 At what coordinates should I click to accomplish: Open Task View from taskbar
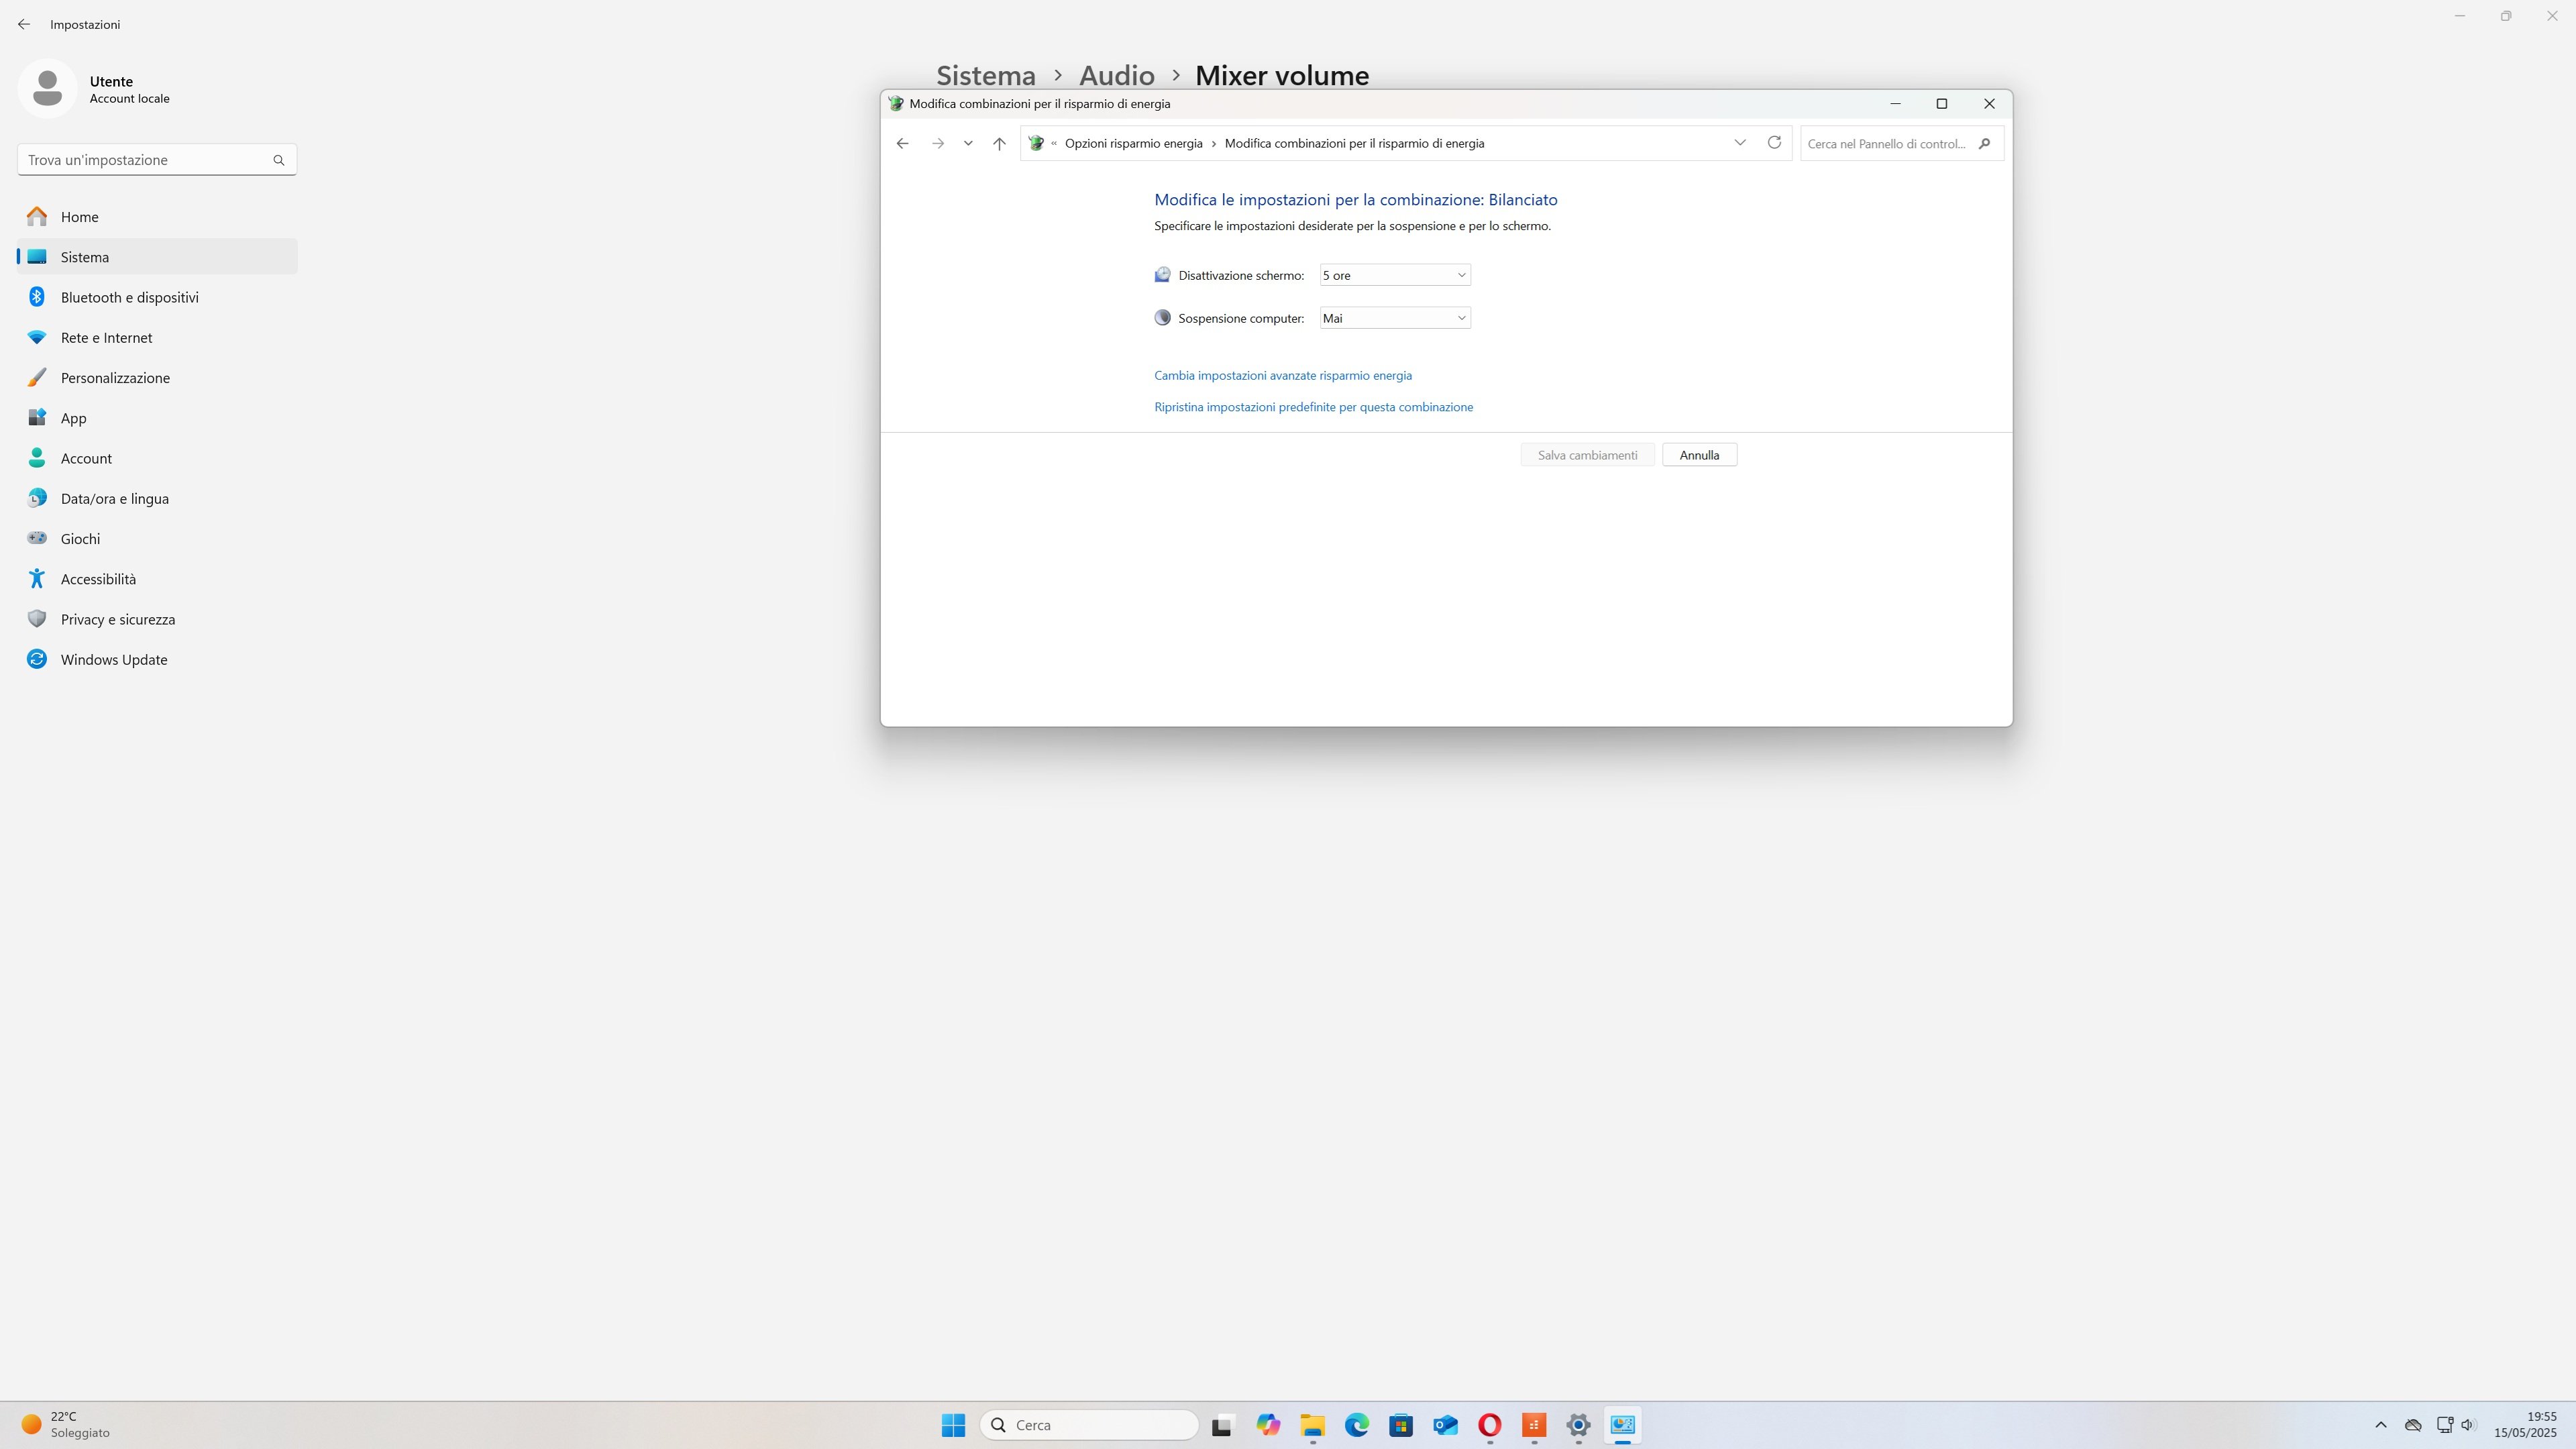coord(1222,1425)
